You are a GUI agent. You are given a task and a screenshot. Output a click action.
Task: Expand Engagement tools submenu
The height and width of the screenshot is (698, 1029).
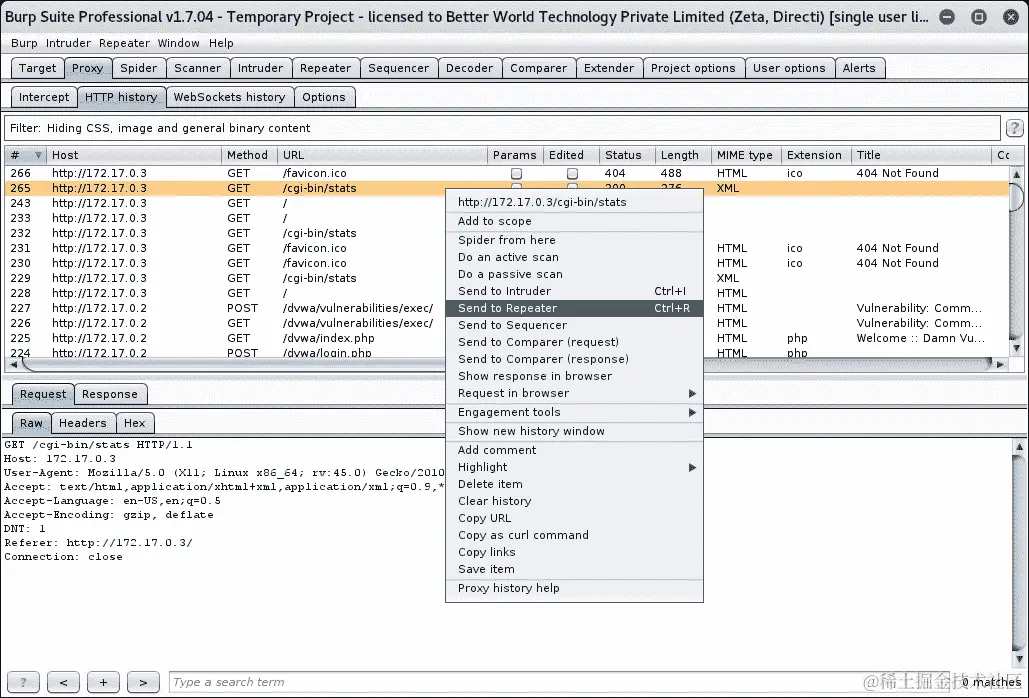pos(692,412)
